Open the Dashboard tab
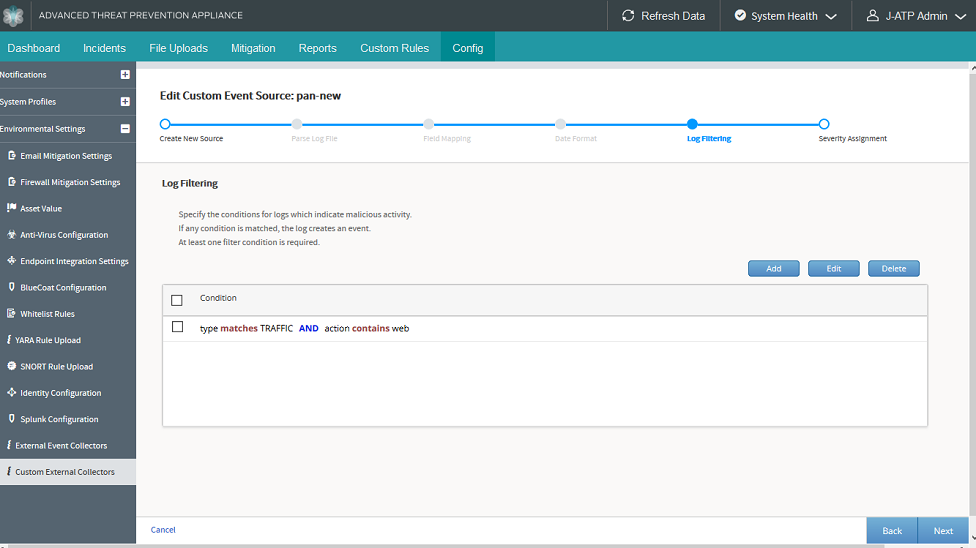Screen dimensions: 976x548 [x=34, y=48]
